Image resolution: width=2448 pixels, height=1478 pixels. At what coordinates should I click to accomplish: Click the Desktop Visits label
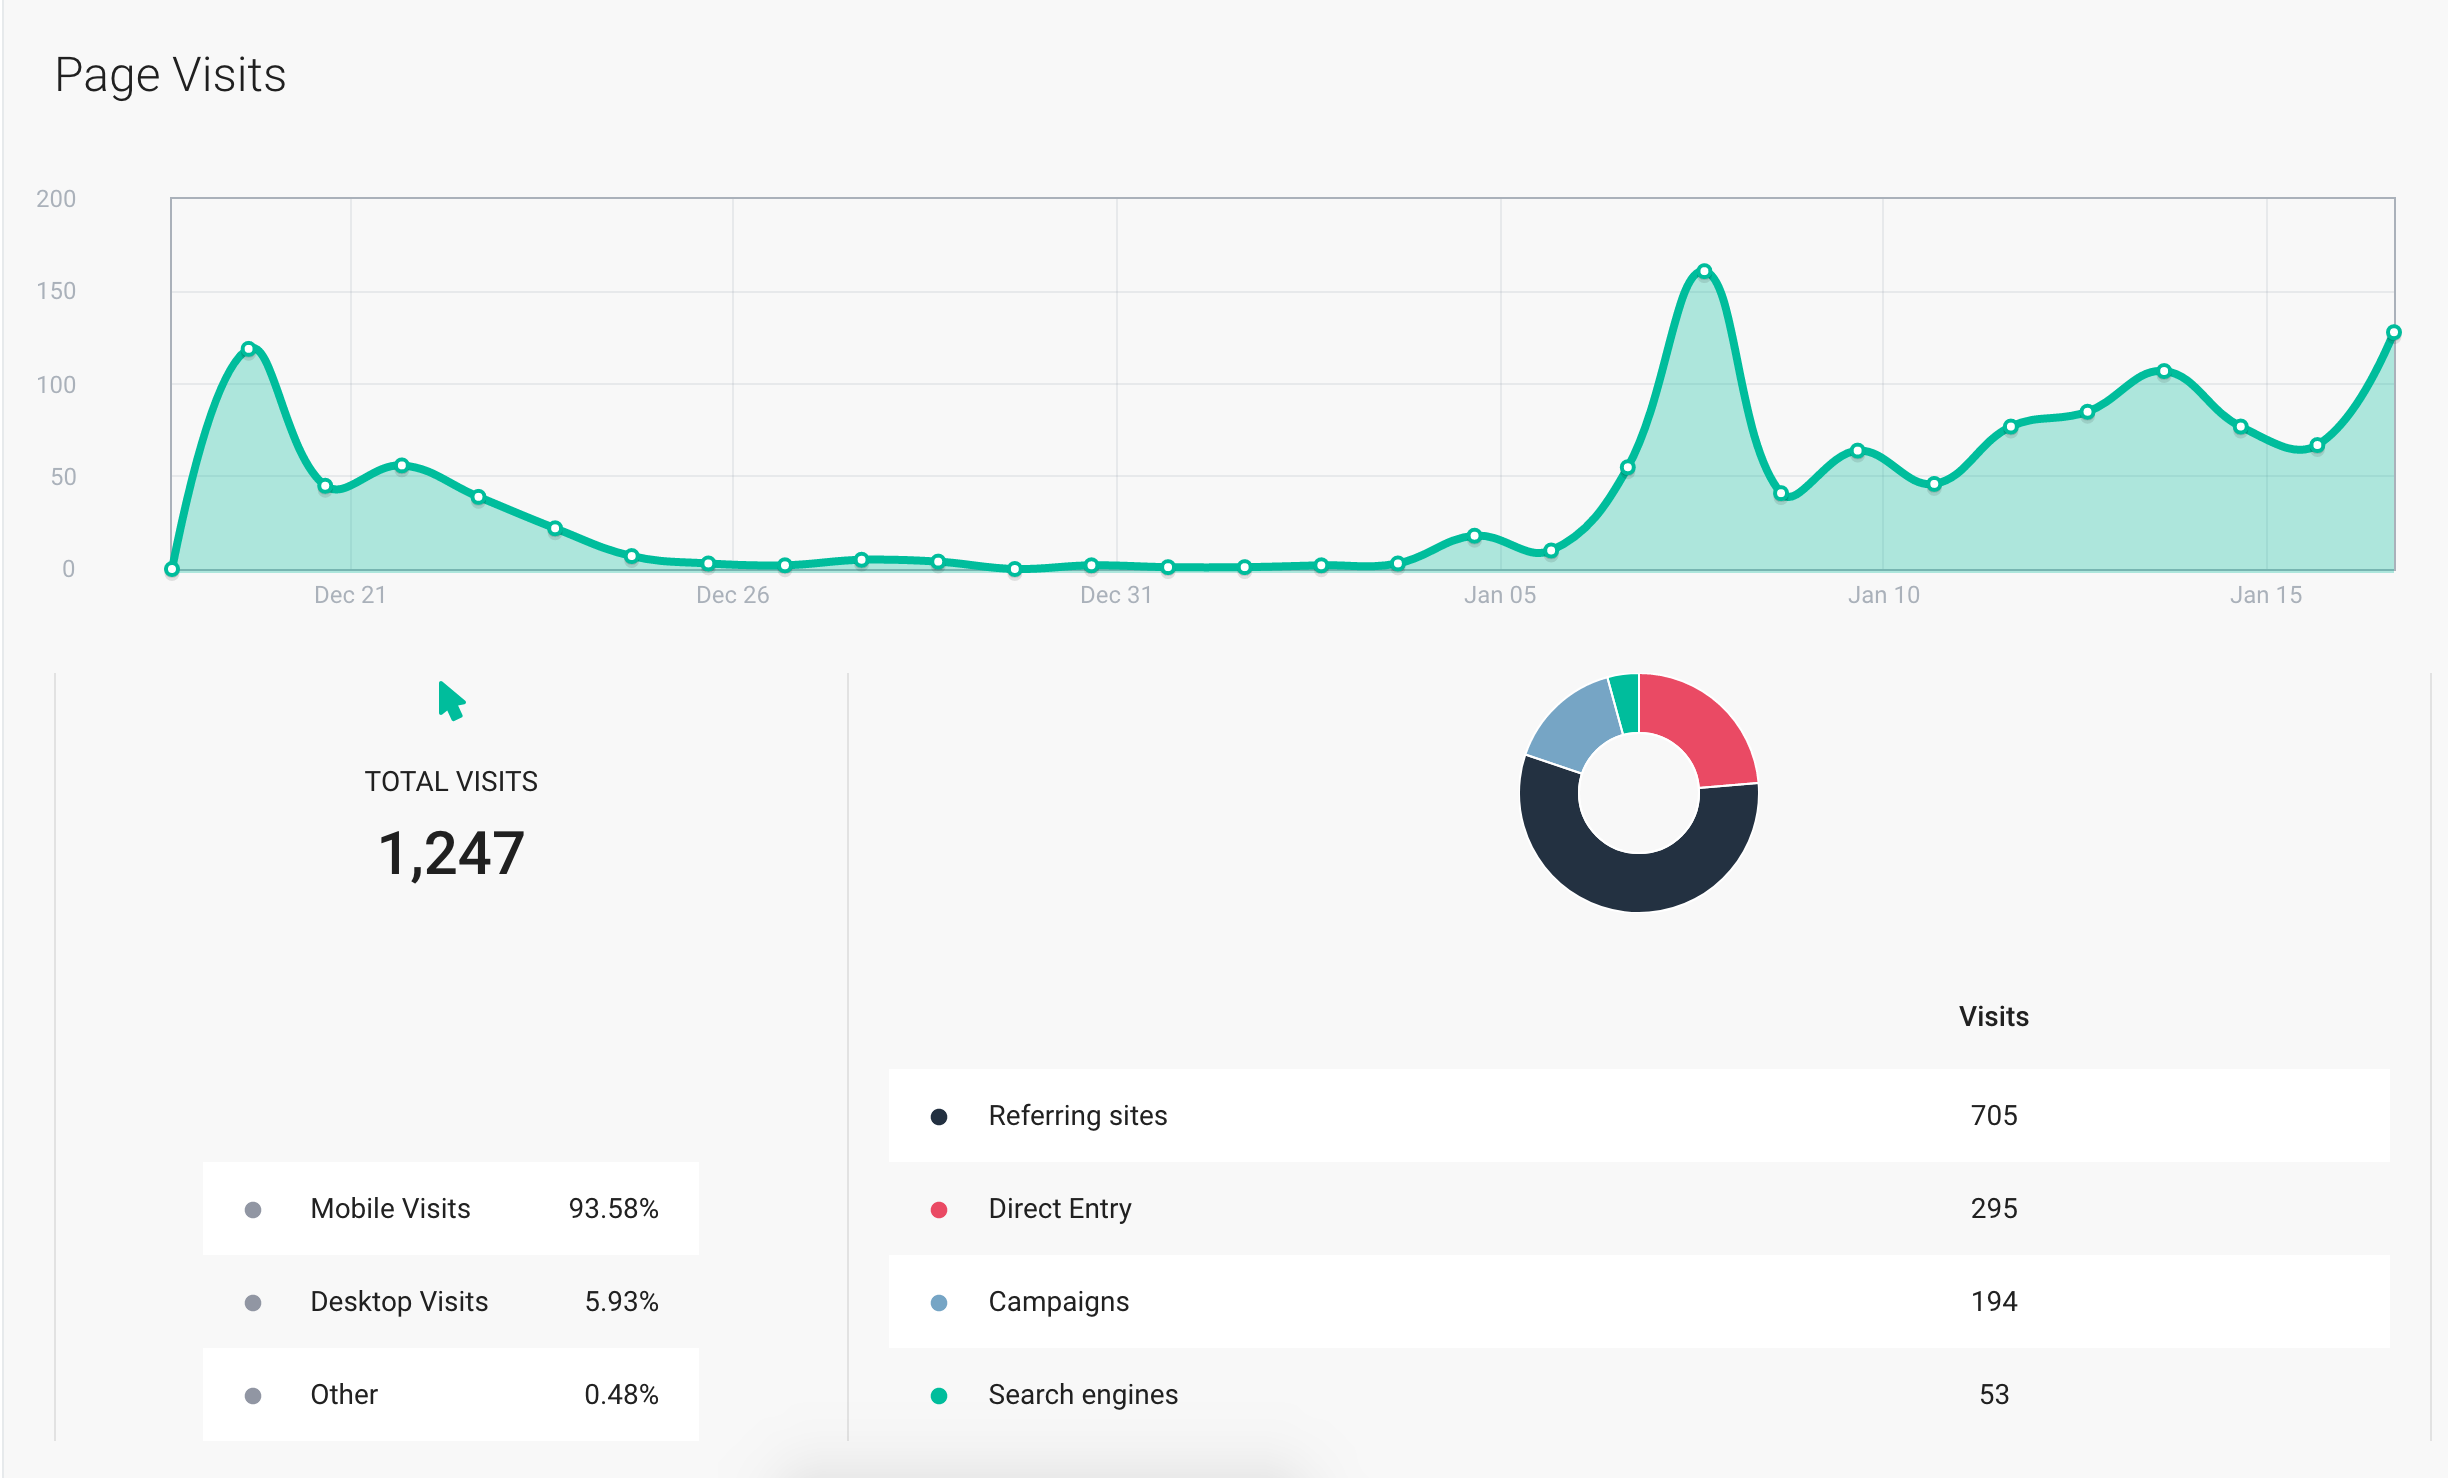(399, 1301)
